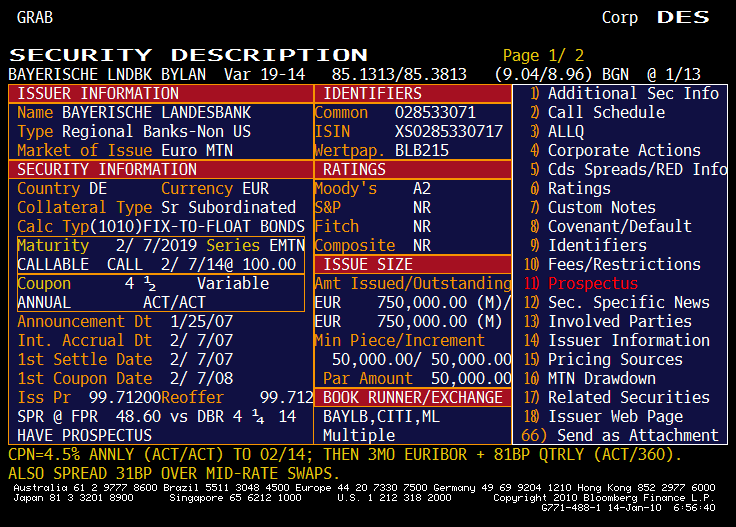Screen dimensions: 736x527
Task: Open MTN Drawdown option
Action: pos(601,378)
